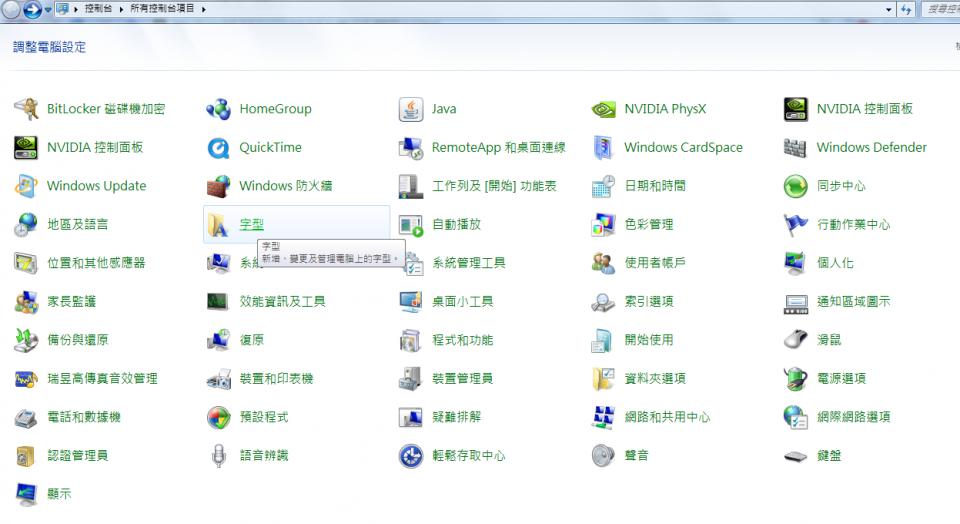Open the green 同步中心 icon
This screenshot has height=524, width=960.
[x=795, y=186]
